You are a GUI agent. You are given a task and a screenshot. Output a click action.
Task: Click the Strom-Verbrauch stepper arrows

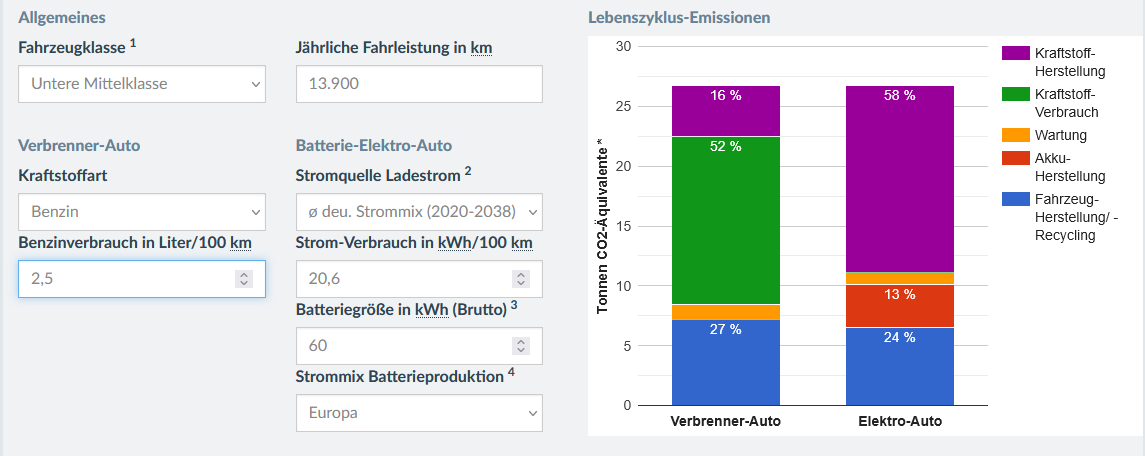520,279
